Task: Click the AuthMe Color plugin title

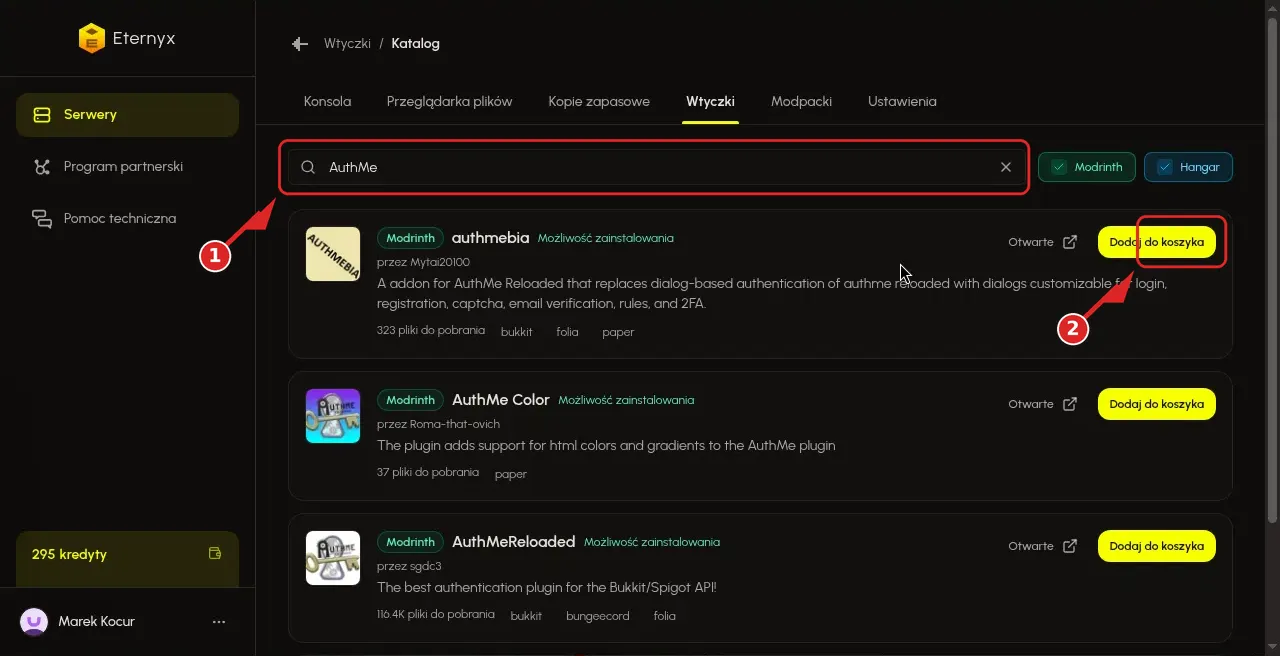Action: (501, 400)
